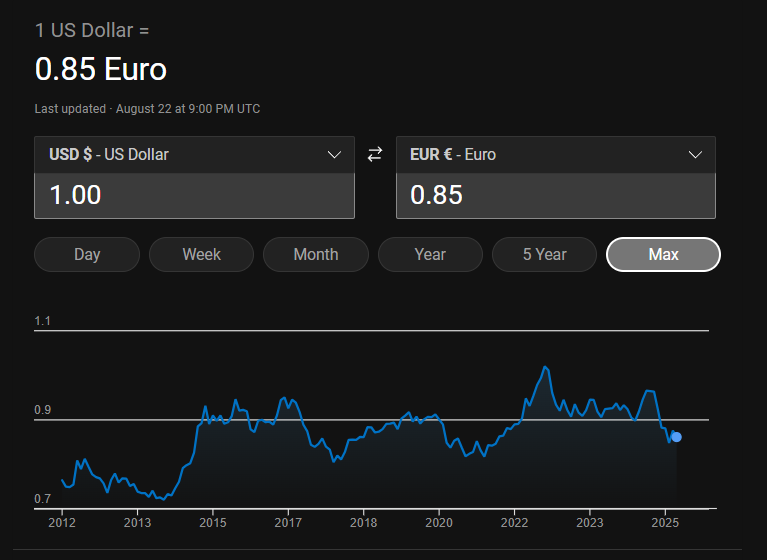Click the 2017 label on chart axis

click(x=288, y=523)
